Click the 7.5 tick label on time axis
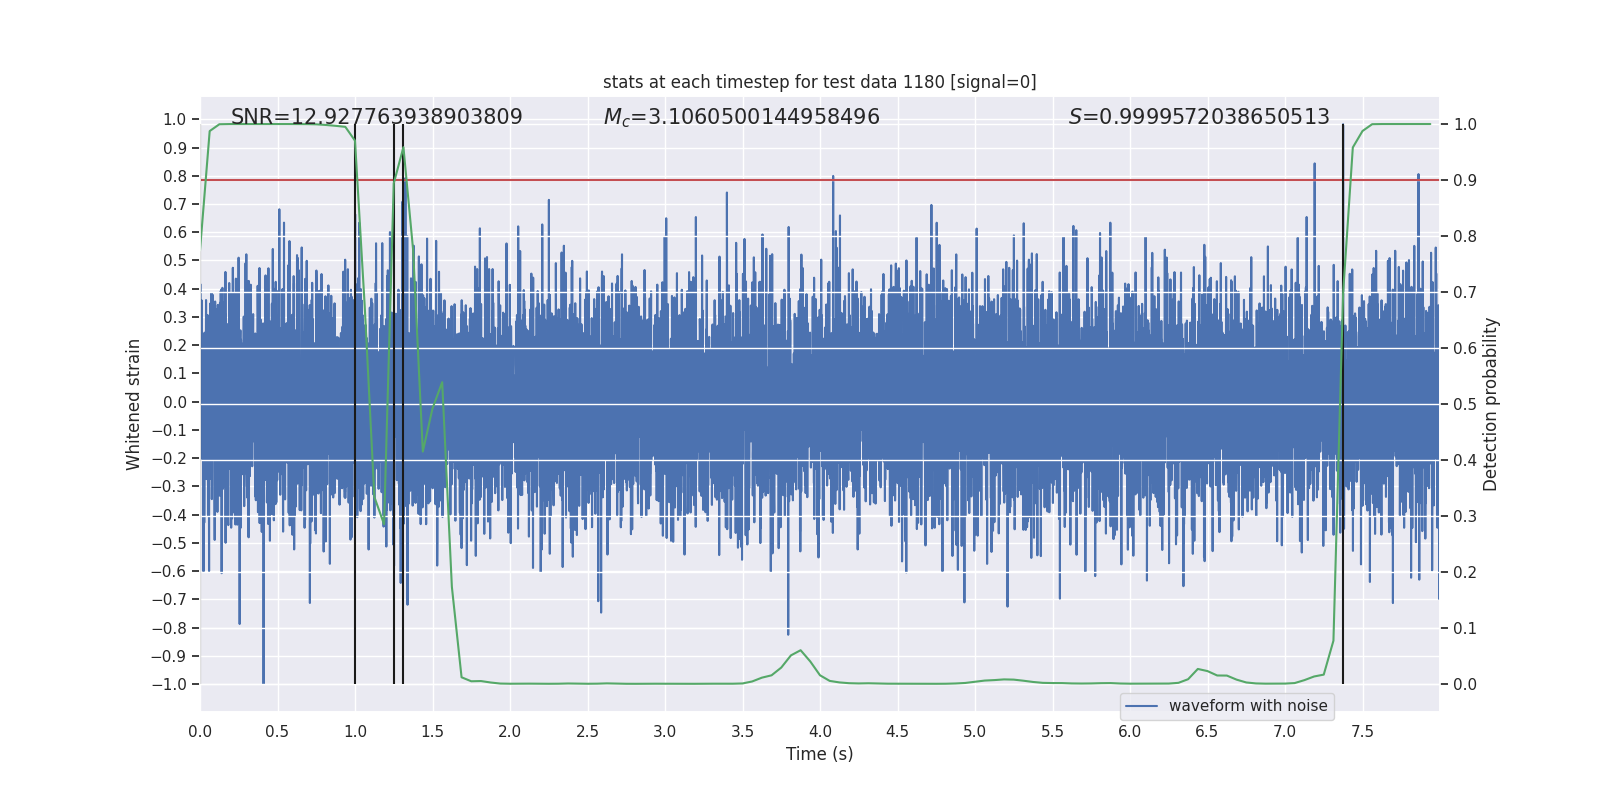Viewport: 1600px width, 800px height. pyautogui.click(x=1362, y=731)
